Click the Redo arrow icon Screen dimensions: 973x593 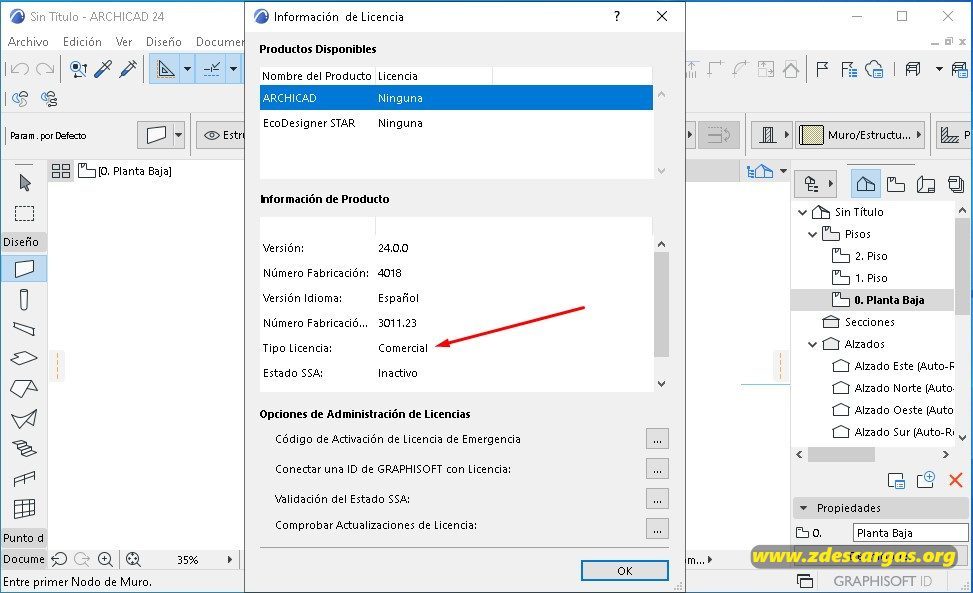coord(45,69)
